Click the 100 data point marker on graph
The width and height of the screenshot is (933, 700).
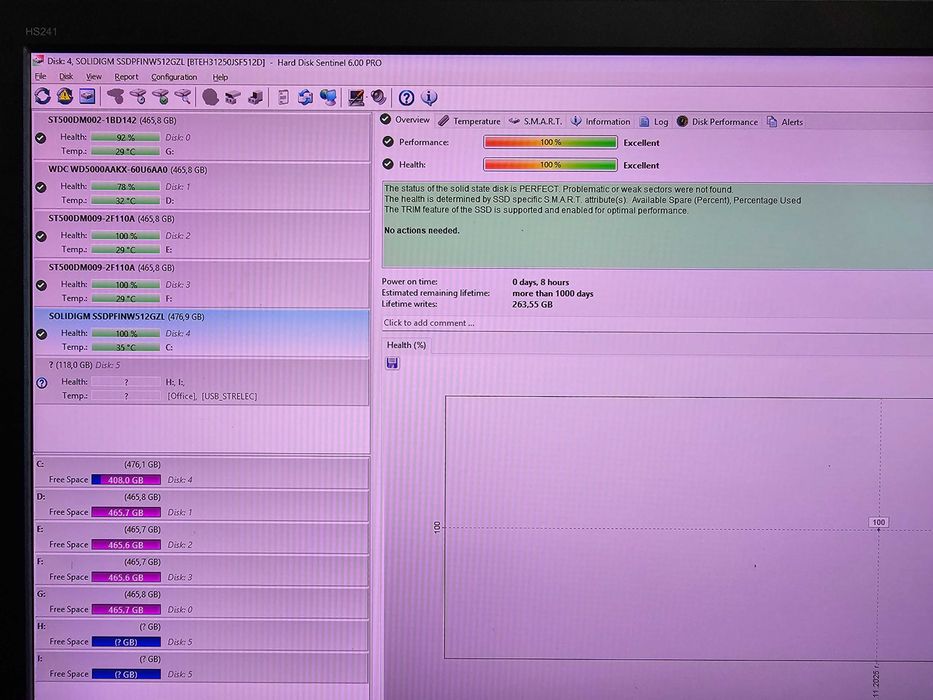pos(879,529)
